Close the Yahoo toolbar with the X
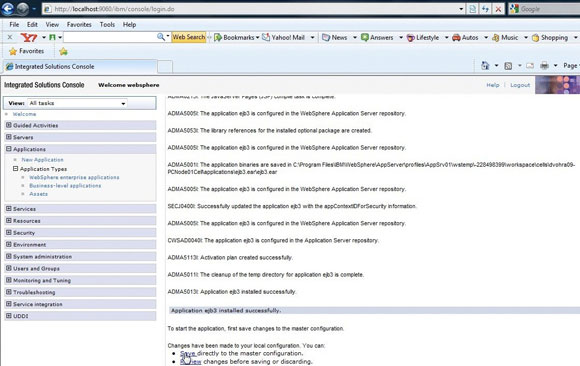The height and width of the screenshot is (366, 580). [10, 37]
